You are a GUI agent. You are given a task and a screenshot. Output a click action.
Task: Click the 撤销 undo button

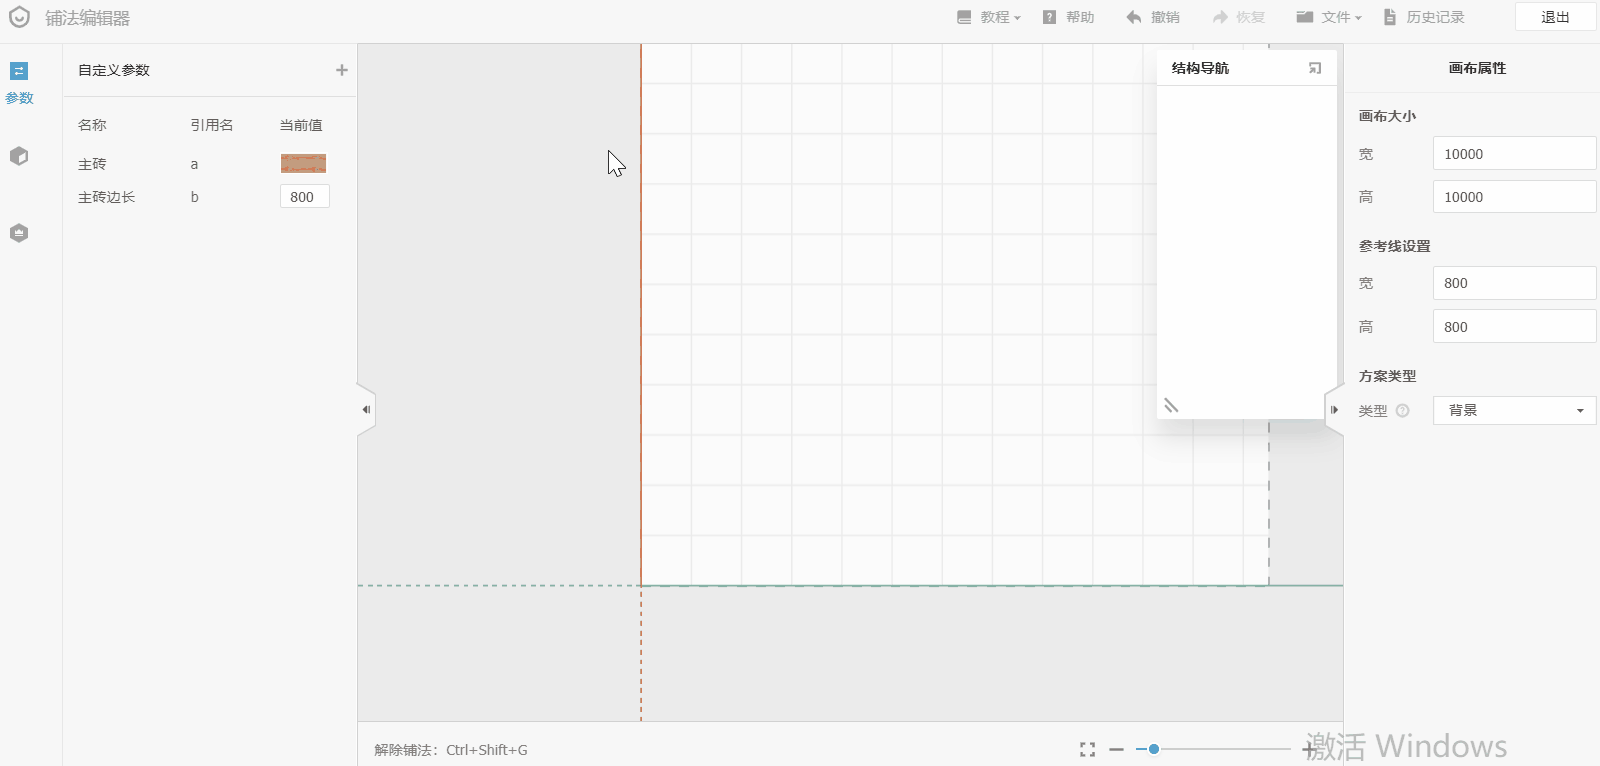click(x=1153, y=17)
